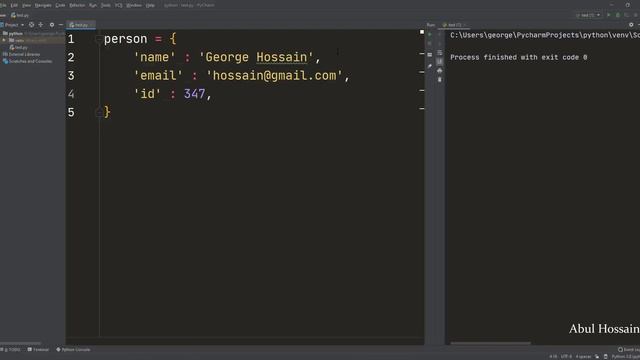The width and height of the screenshot is (640, 360).
Task: Click cursor line:column position in status bar
Action: click(x=553, y=357)
